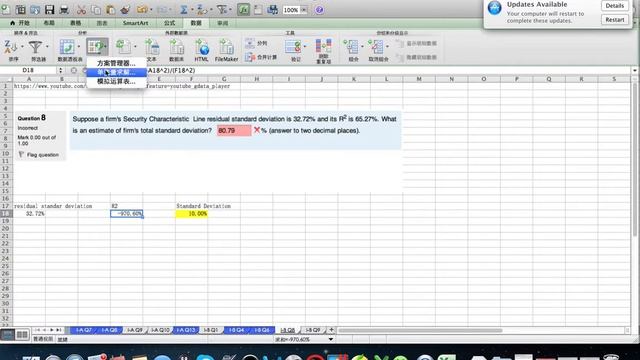Image resolution: width=640 pixels, height=360 pixels.
Task: Add a new sheet with plus button
Action: [x=331, y=329]
